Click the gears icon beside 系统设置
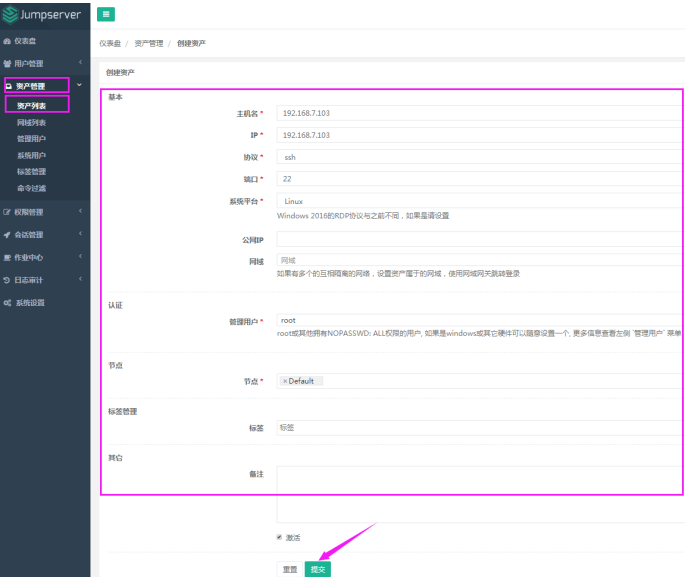Image resolution: width=689 pixels, height=577 pixels. click(x=7, y=303)
